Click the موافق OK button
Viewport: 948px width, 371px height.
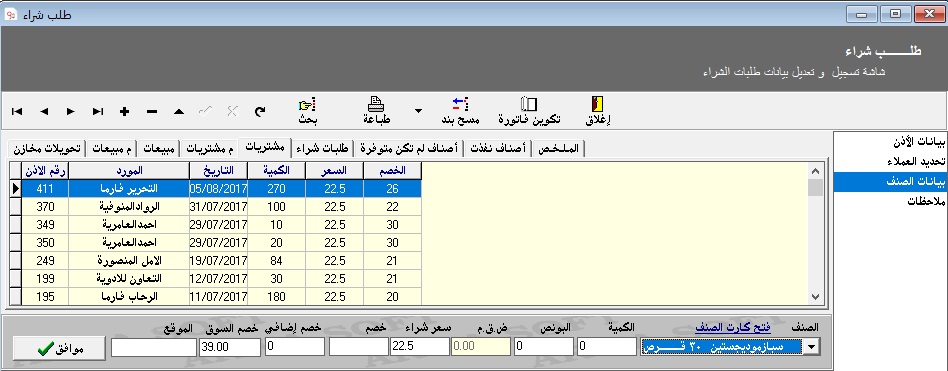click(x=59, y=348)
